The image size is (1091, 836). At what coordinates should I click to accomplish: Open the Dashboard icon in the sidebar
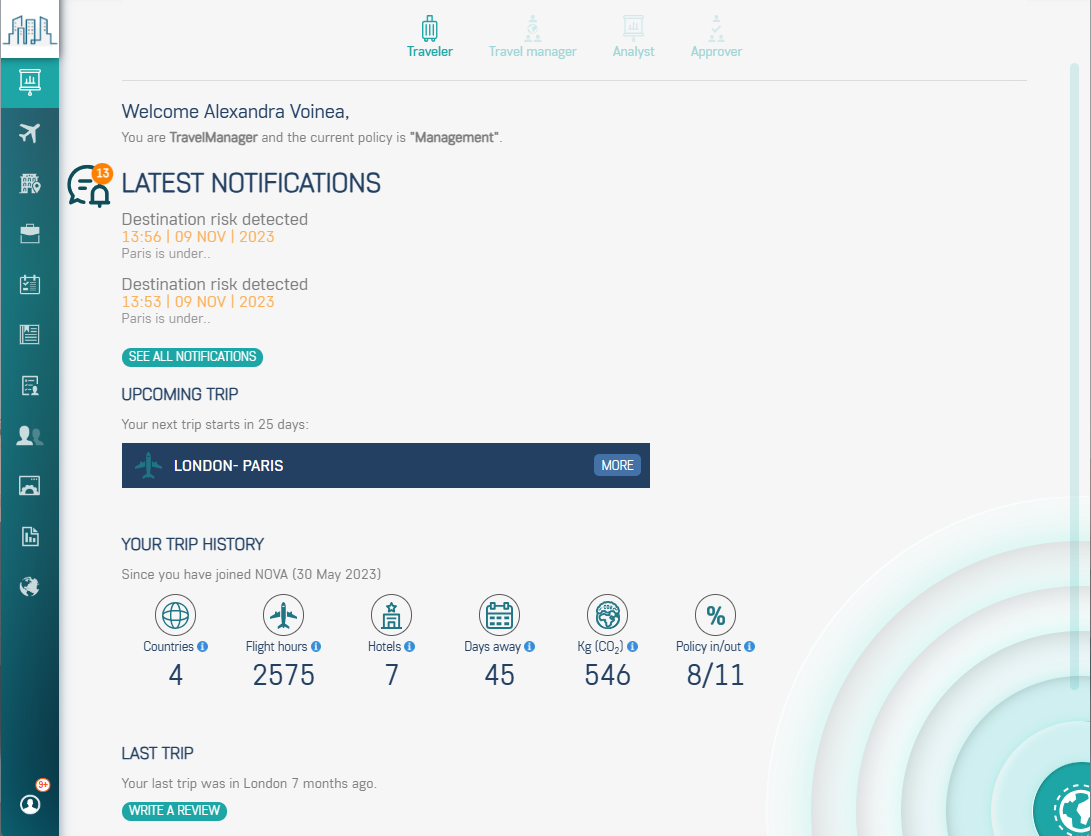[30, 83]
